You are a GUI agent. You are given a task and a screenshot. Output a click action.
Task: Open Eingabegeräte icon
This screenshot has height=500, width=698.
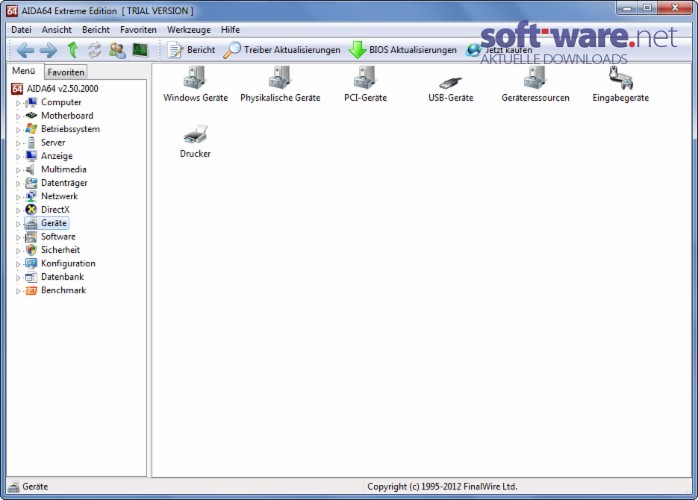click(x=621, y=77)
